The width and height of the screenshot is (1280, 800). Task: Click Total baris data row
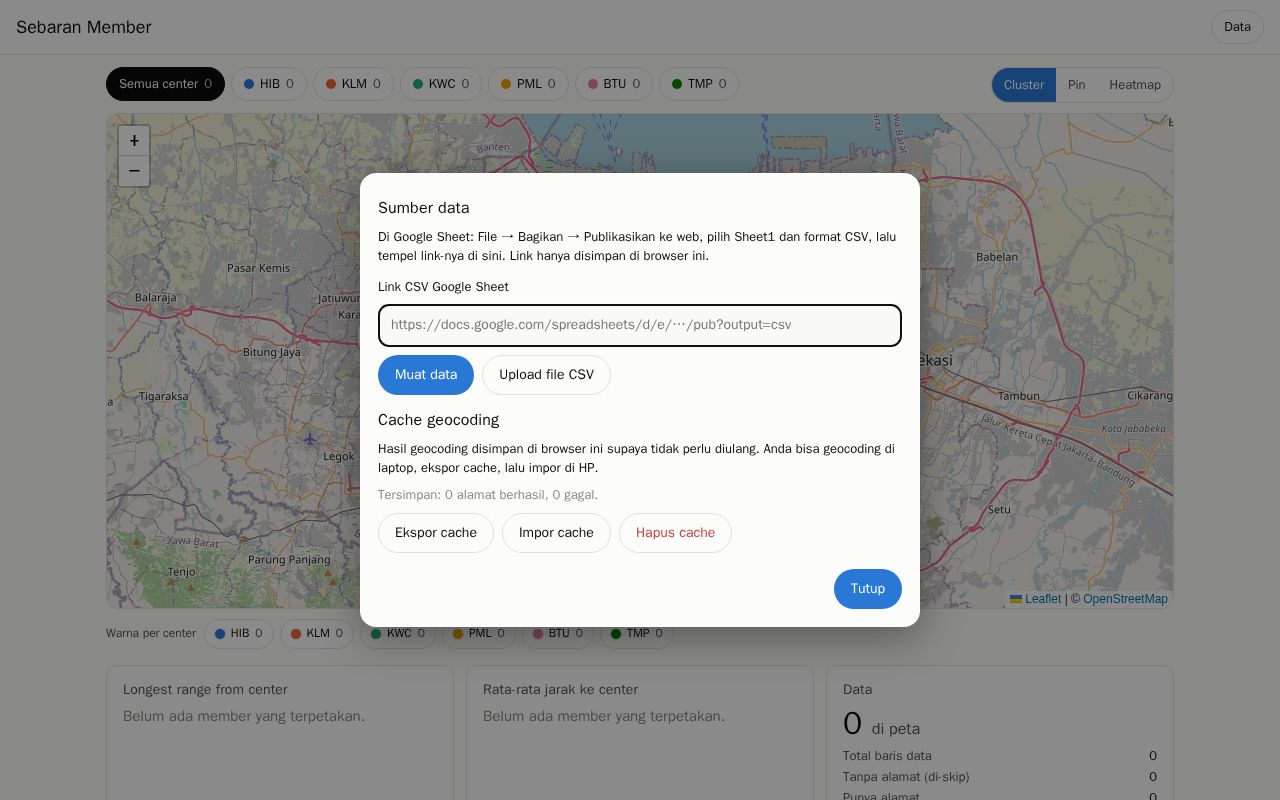pos(1000,756)
